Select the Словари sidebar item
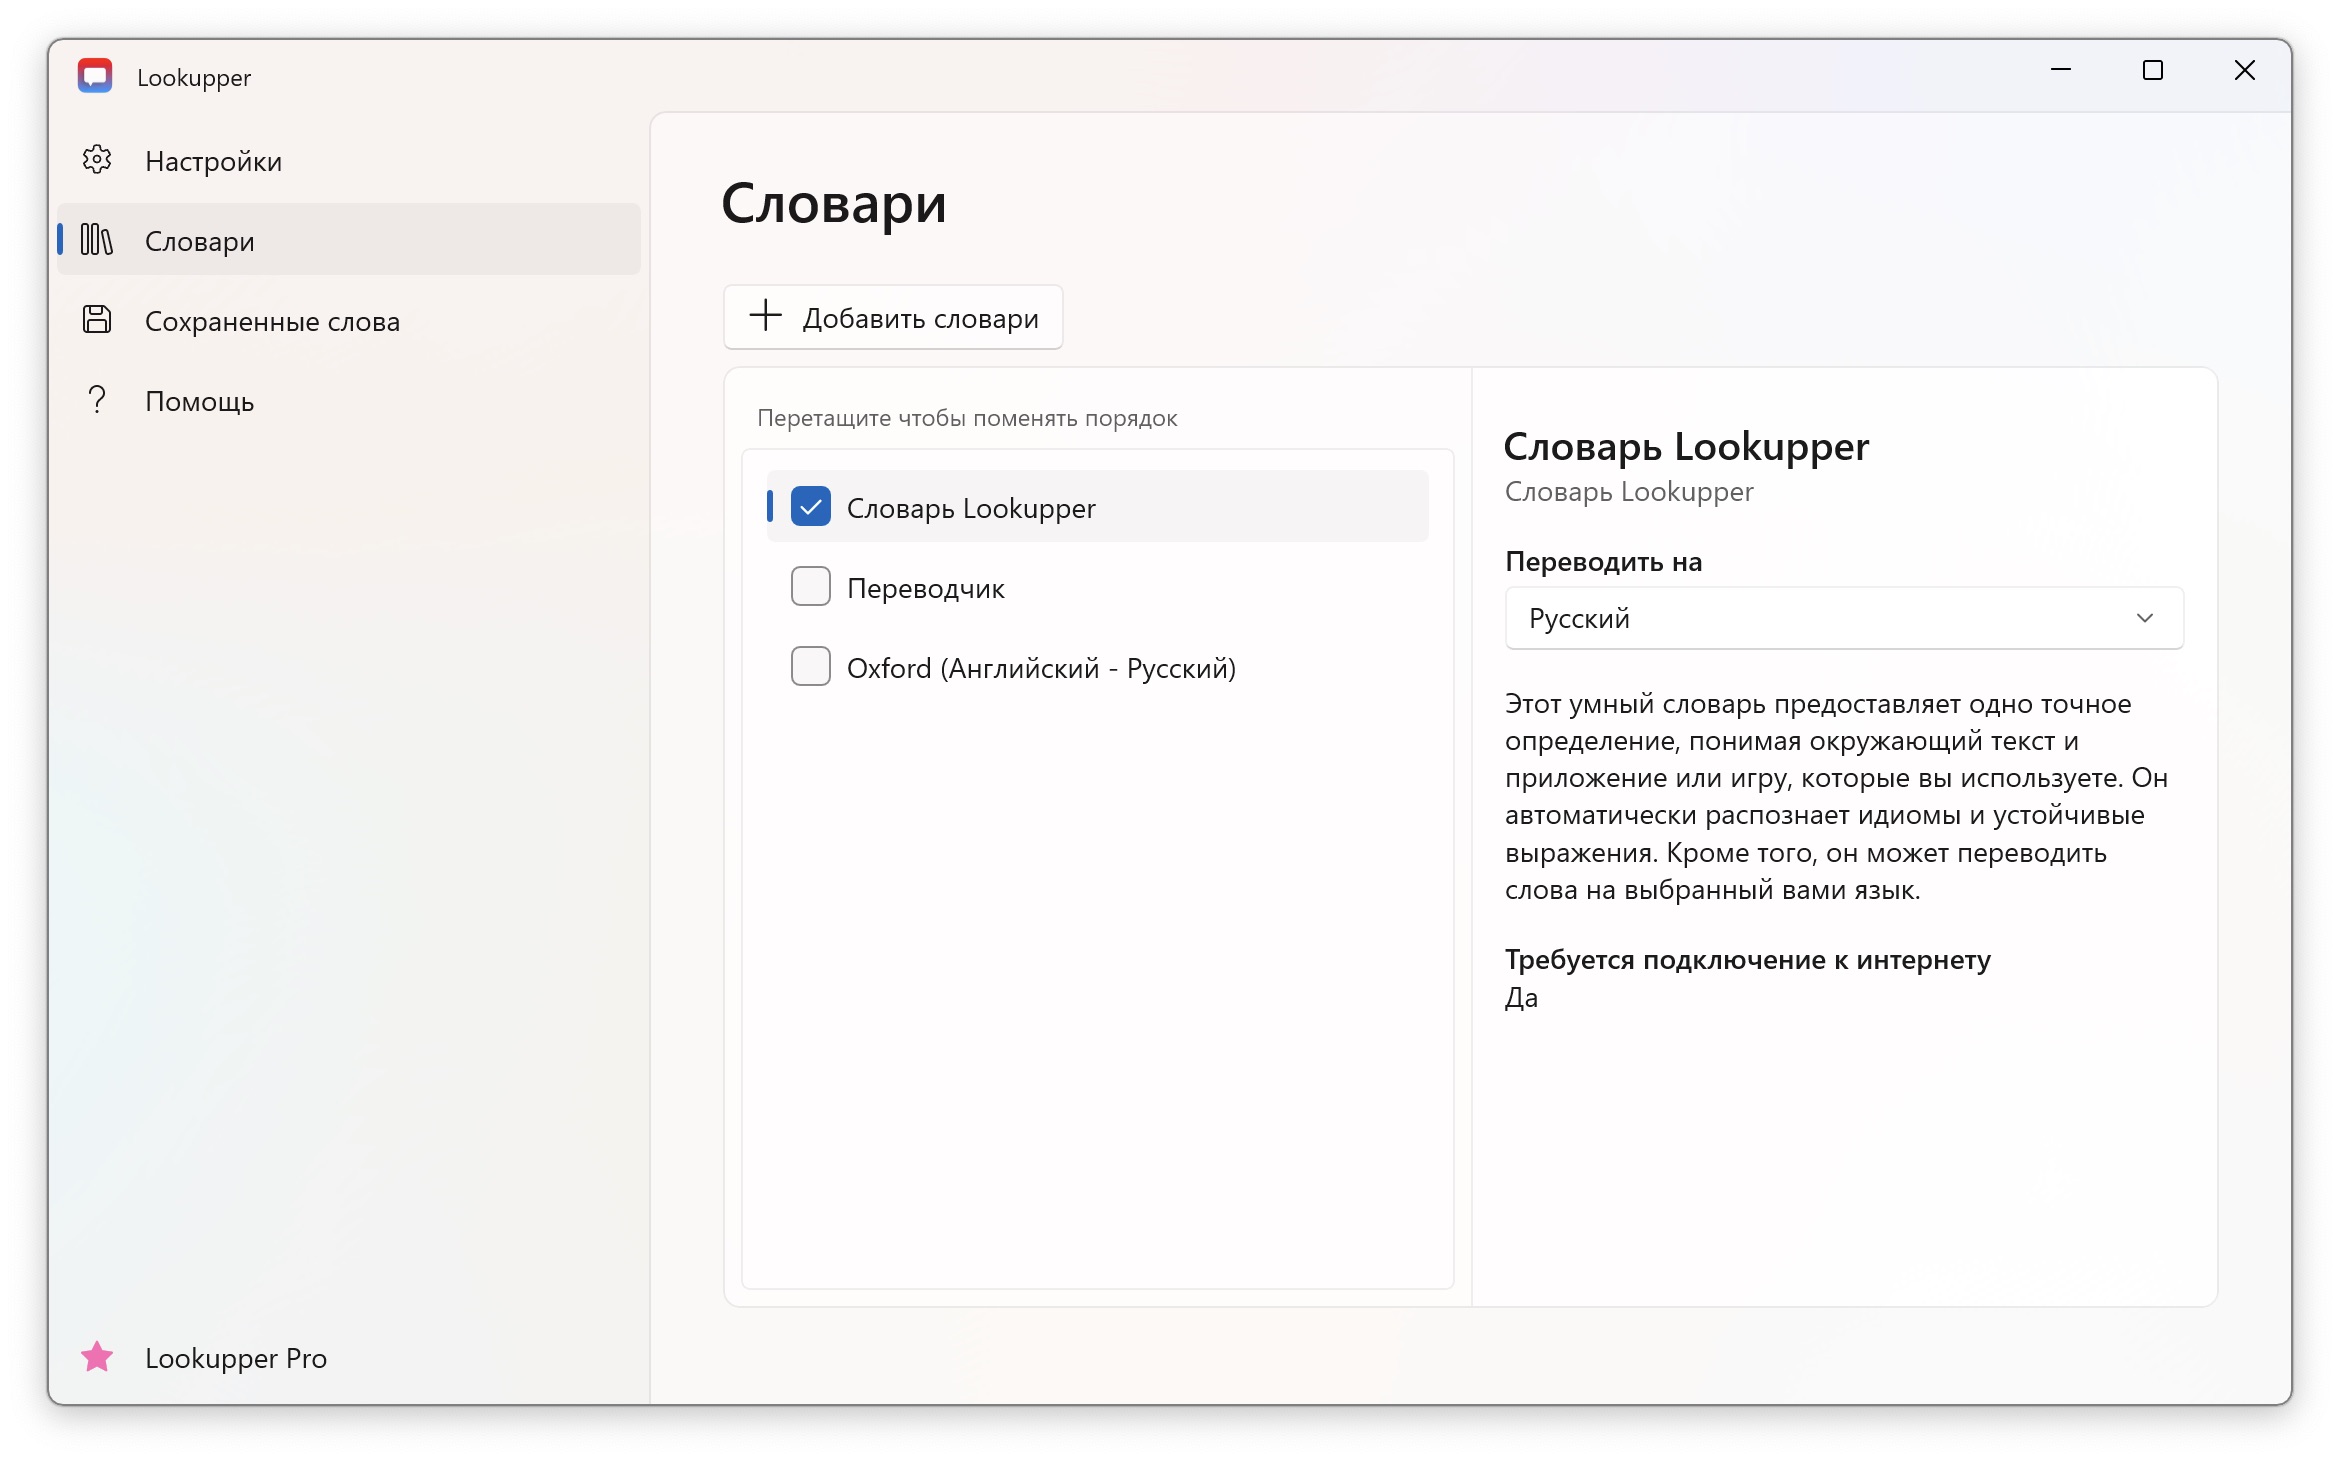 point(349,240)
